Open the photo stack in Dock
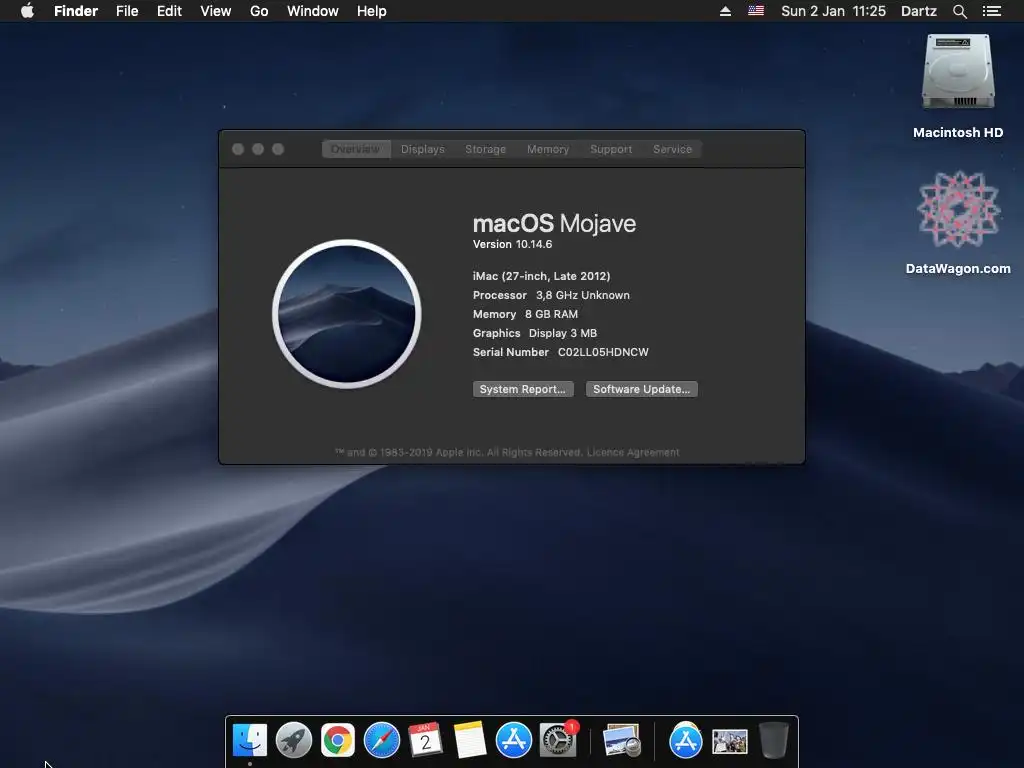The height and width of the screenshot is (768, 1024). pyautogui.click(x=729, y=742)
